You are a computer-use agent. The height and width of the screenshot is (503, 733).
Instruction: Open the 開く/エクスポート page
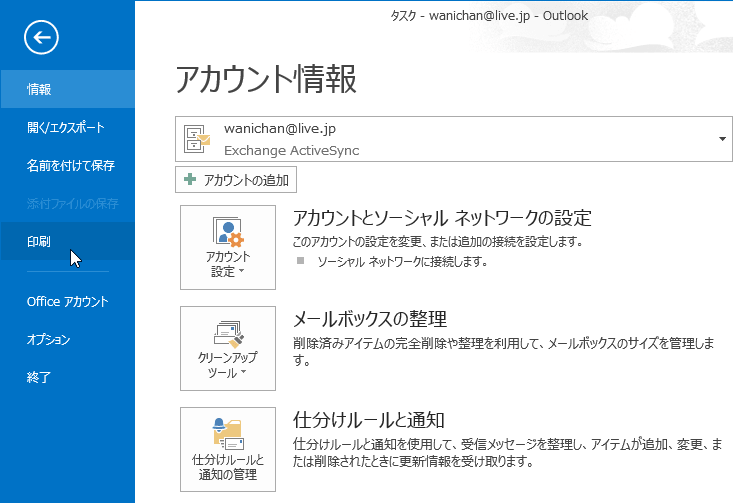(67, 127)
